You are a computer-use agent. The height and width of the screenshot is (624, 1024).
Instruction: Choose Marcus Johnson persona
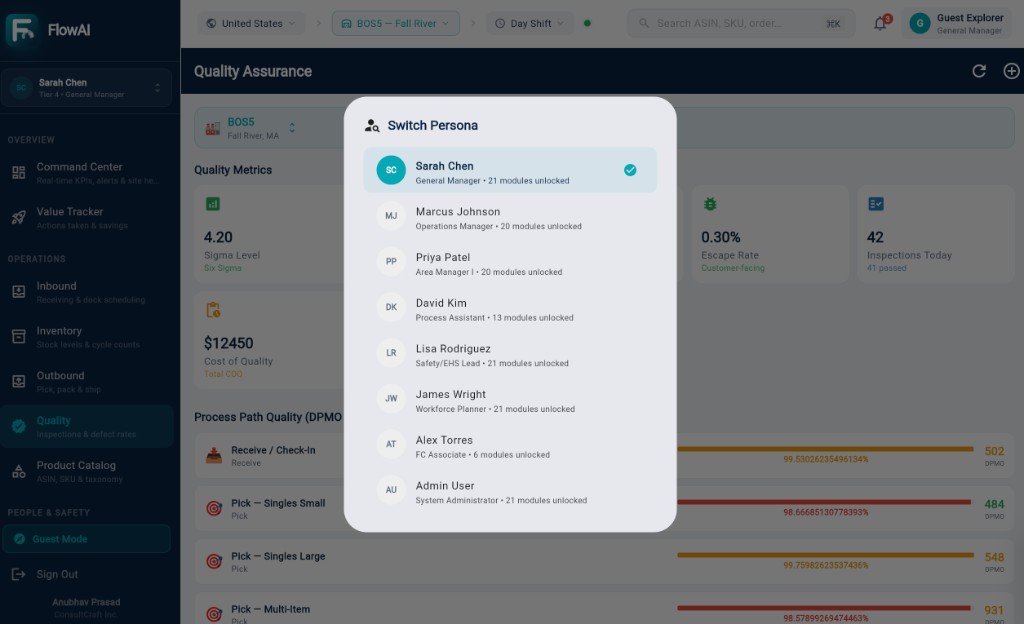[510, 216]
